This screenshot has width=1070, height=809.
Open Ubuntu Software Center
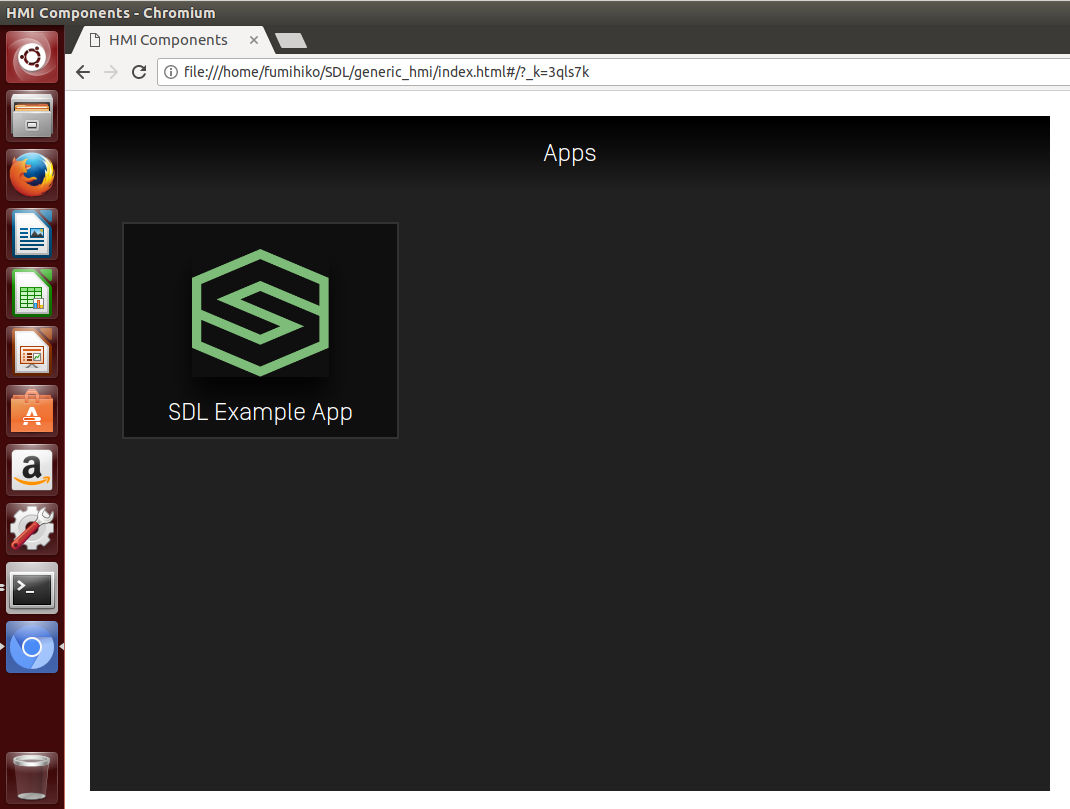[x=32, y=411]
